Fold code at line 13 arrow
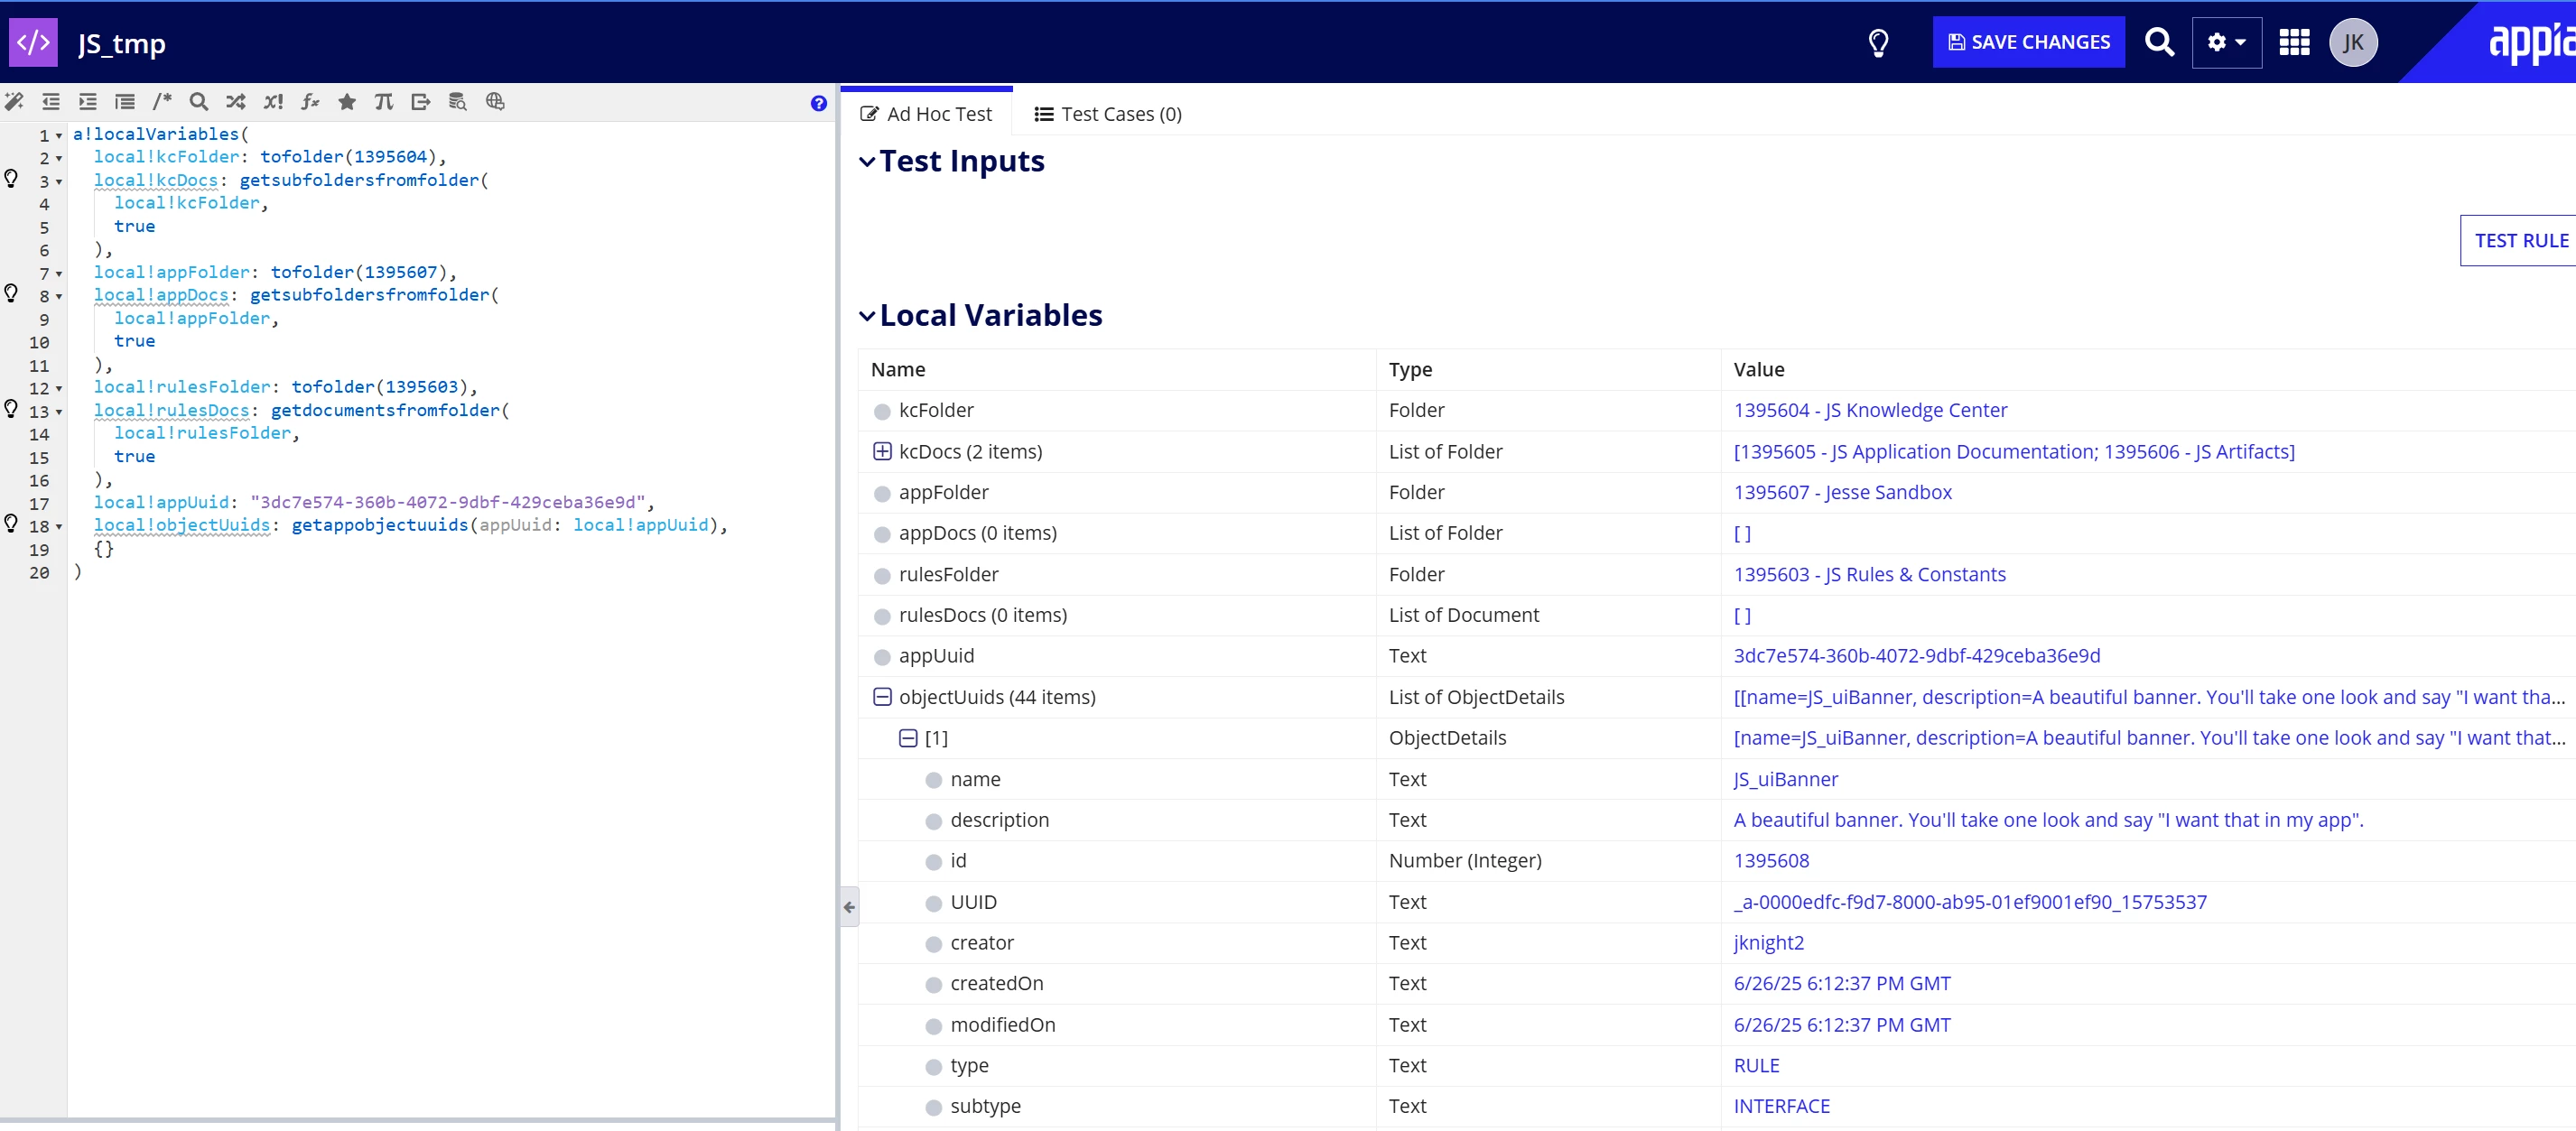Image resolution: width=2576 pixels, height=1131 pixels. tap(59, 412)
